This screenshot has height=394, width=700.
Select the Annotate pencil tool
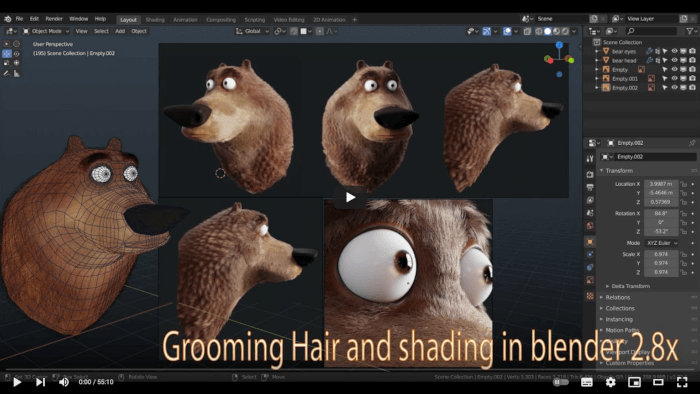coord(6,73)
